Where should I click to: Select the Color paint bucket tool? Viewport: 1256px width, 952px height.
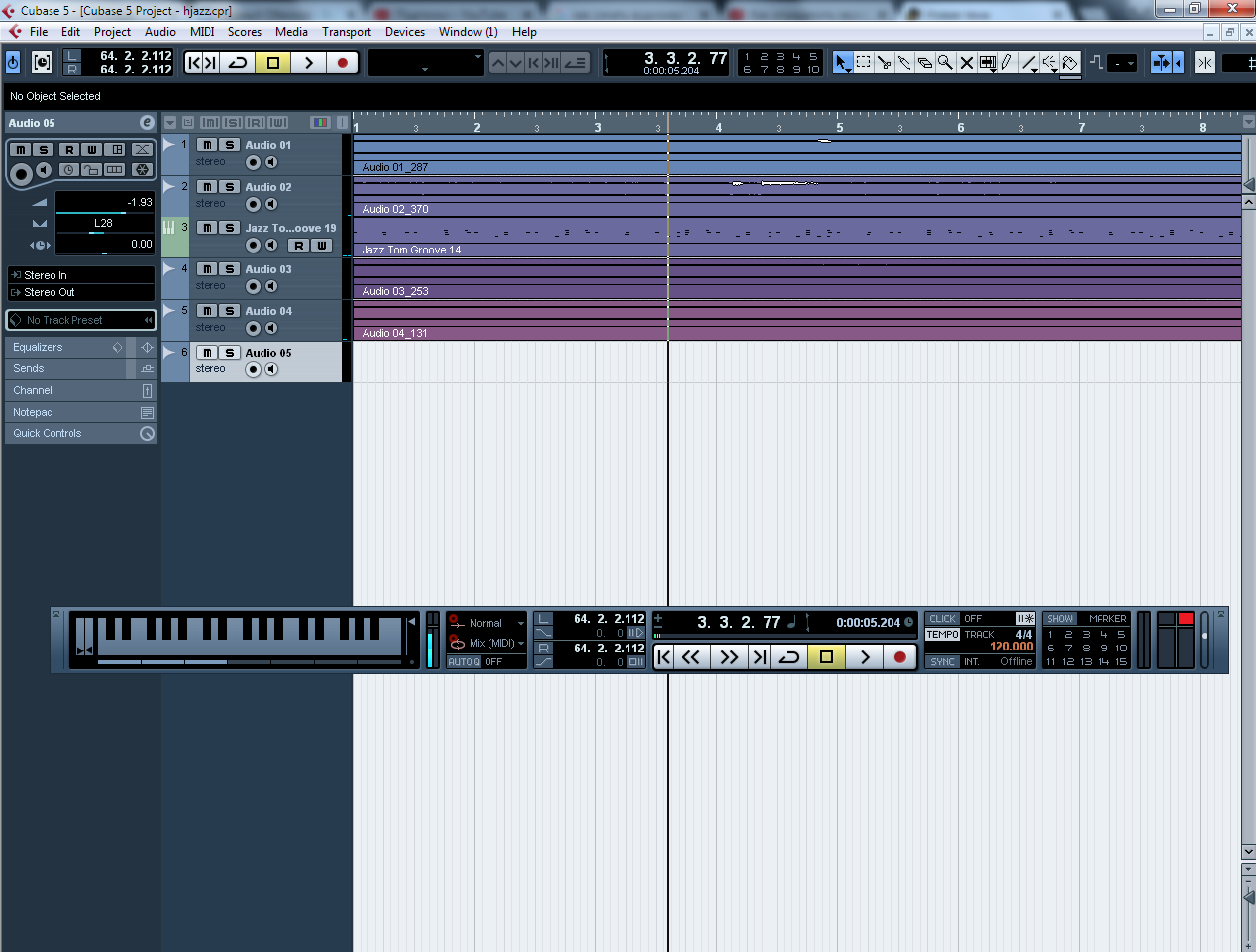[x=1070, y=63]
